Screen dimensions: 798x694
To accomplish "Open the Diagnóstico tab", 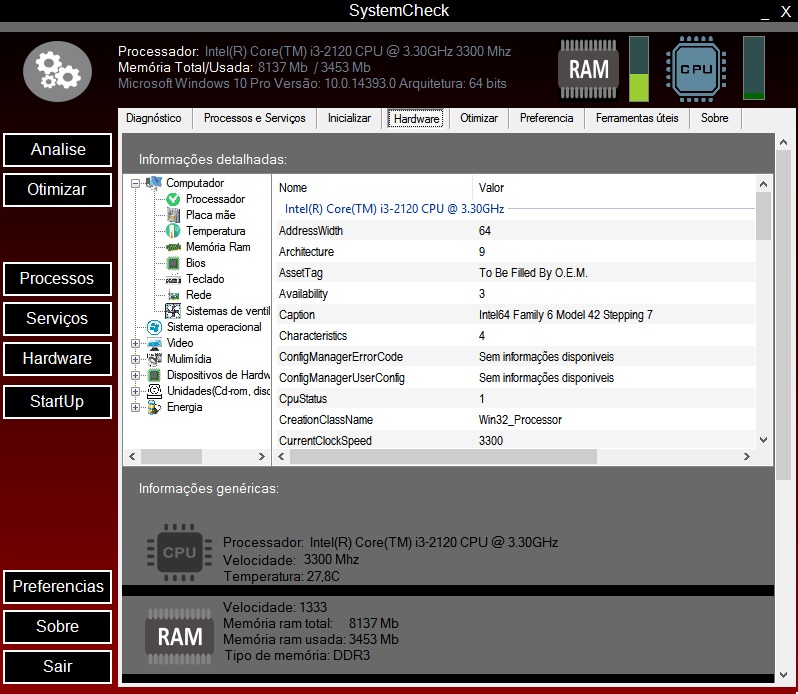I will (154, 118).
